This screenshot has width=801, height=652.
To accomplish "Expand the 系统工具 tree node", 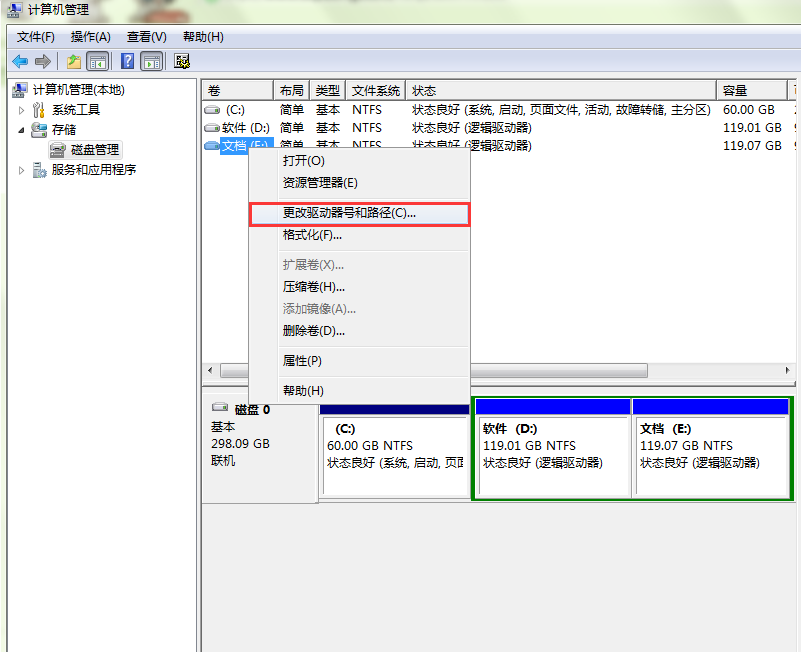I will [22, 110].
